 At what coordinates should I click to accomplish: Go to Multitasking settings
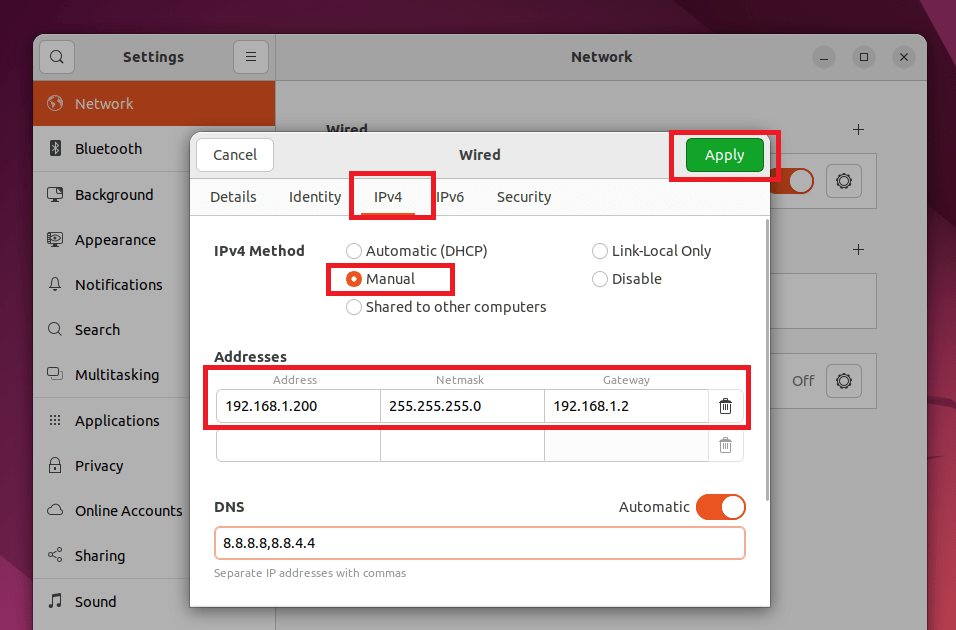pos(117,374)
